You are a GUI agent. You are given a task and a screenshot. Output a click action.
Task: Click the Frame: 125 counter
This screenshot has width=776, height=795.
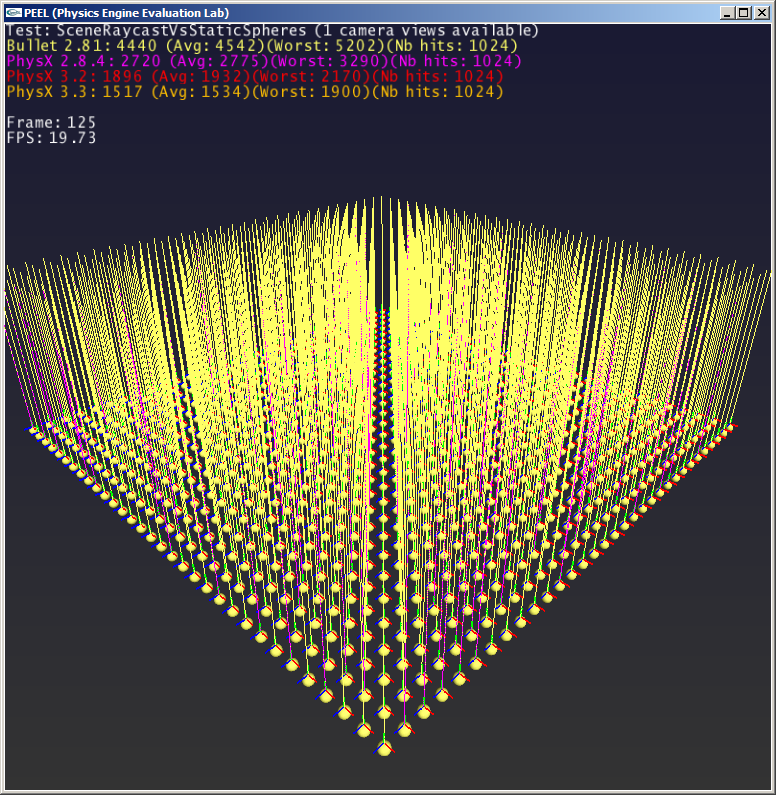[x=51, y=122]
